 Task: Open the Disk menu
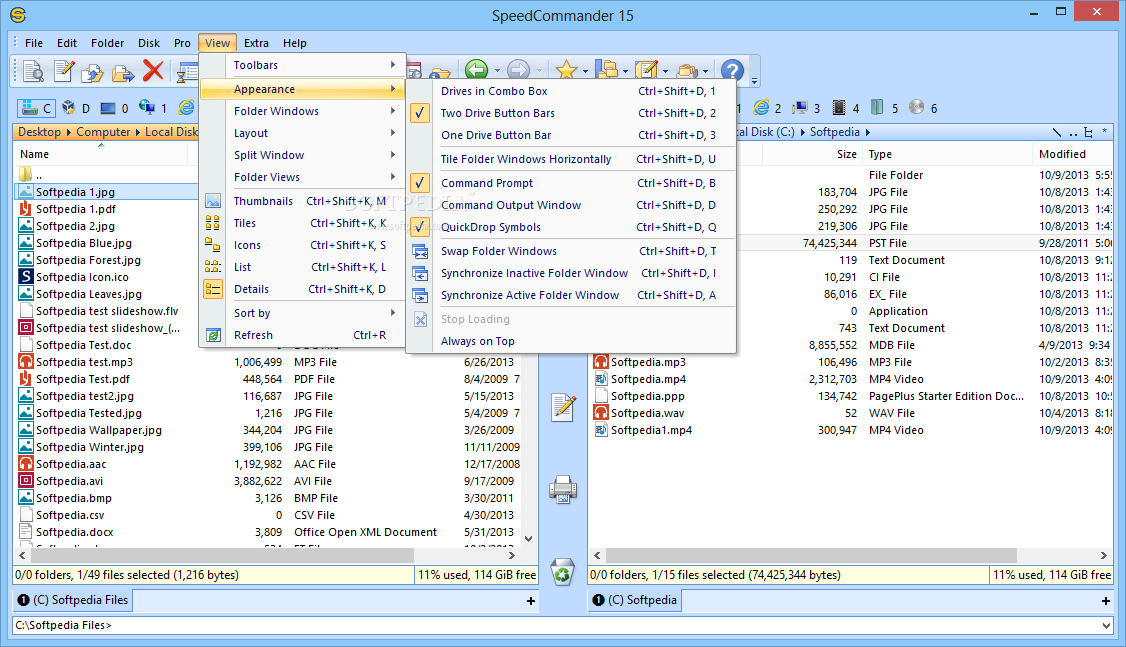click(x=149, y=43)
